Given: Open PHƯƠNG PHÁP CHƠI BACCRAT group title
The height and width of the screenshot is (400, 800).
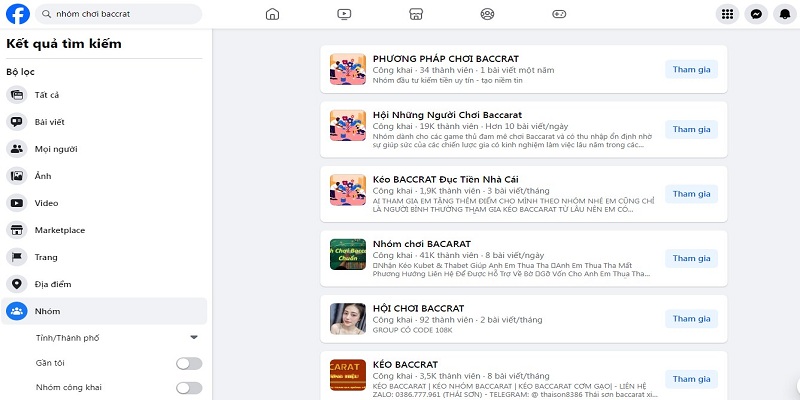Looking at the screenshot, I should click(x=446, y=59).
